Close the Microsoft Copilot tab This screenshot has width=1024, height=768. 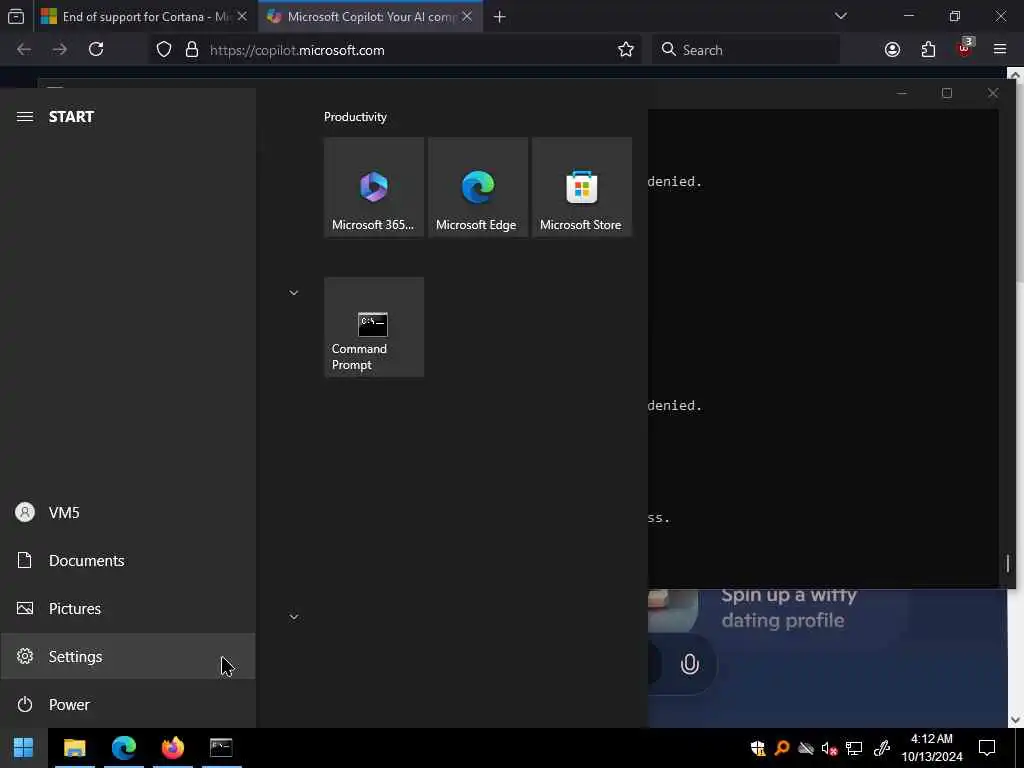tap(467, 16)
